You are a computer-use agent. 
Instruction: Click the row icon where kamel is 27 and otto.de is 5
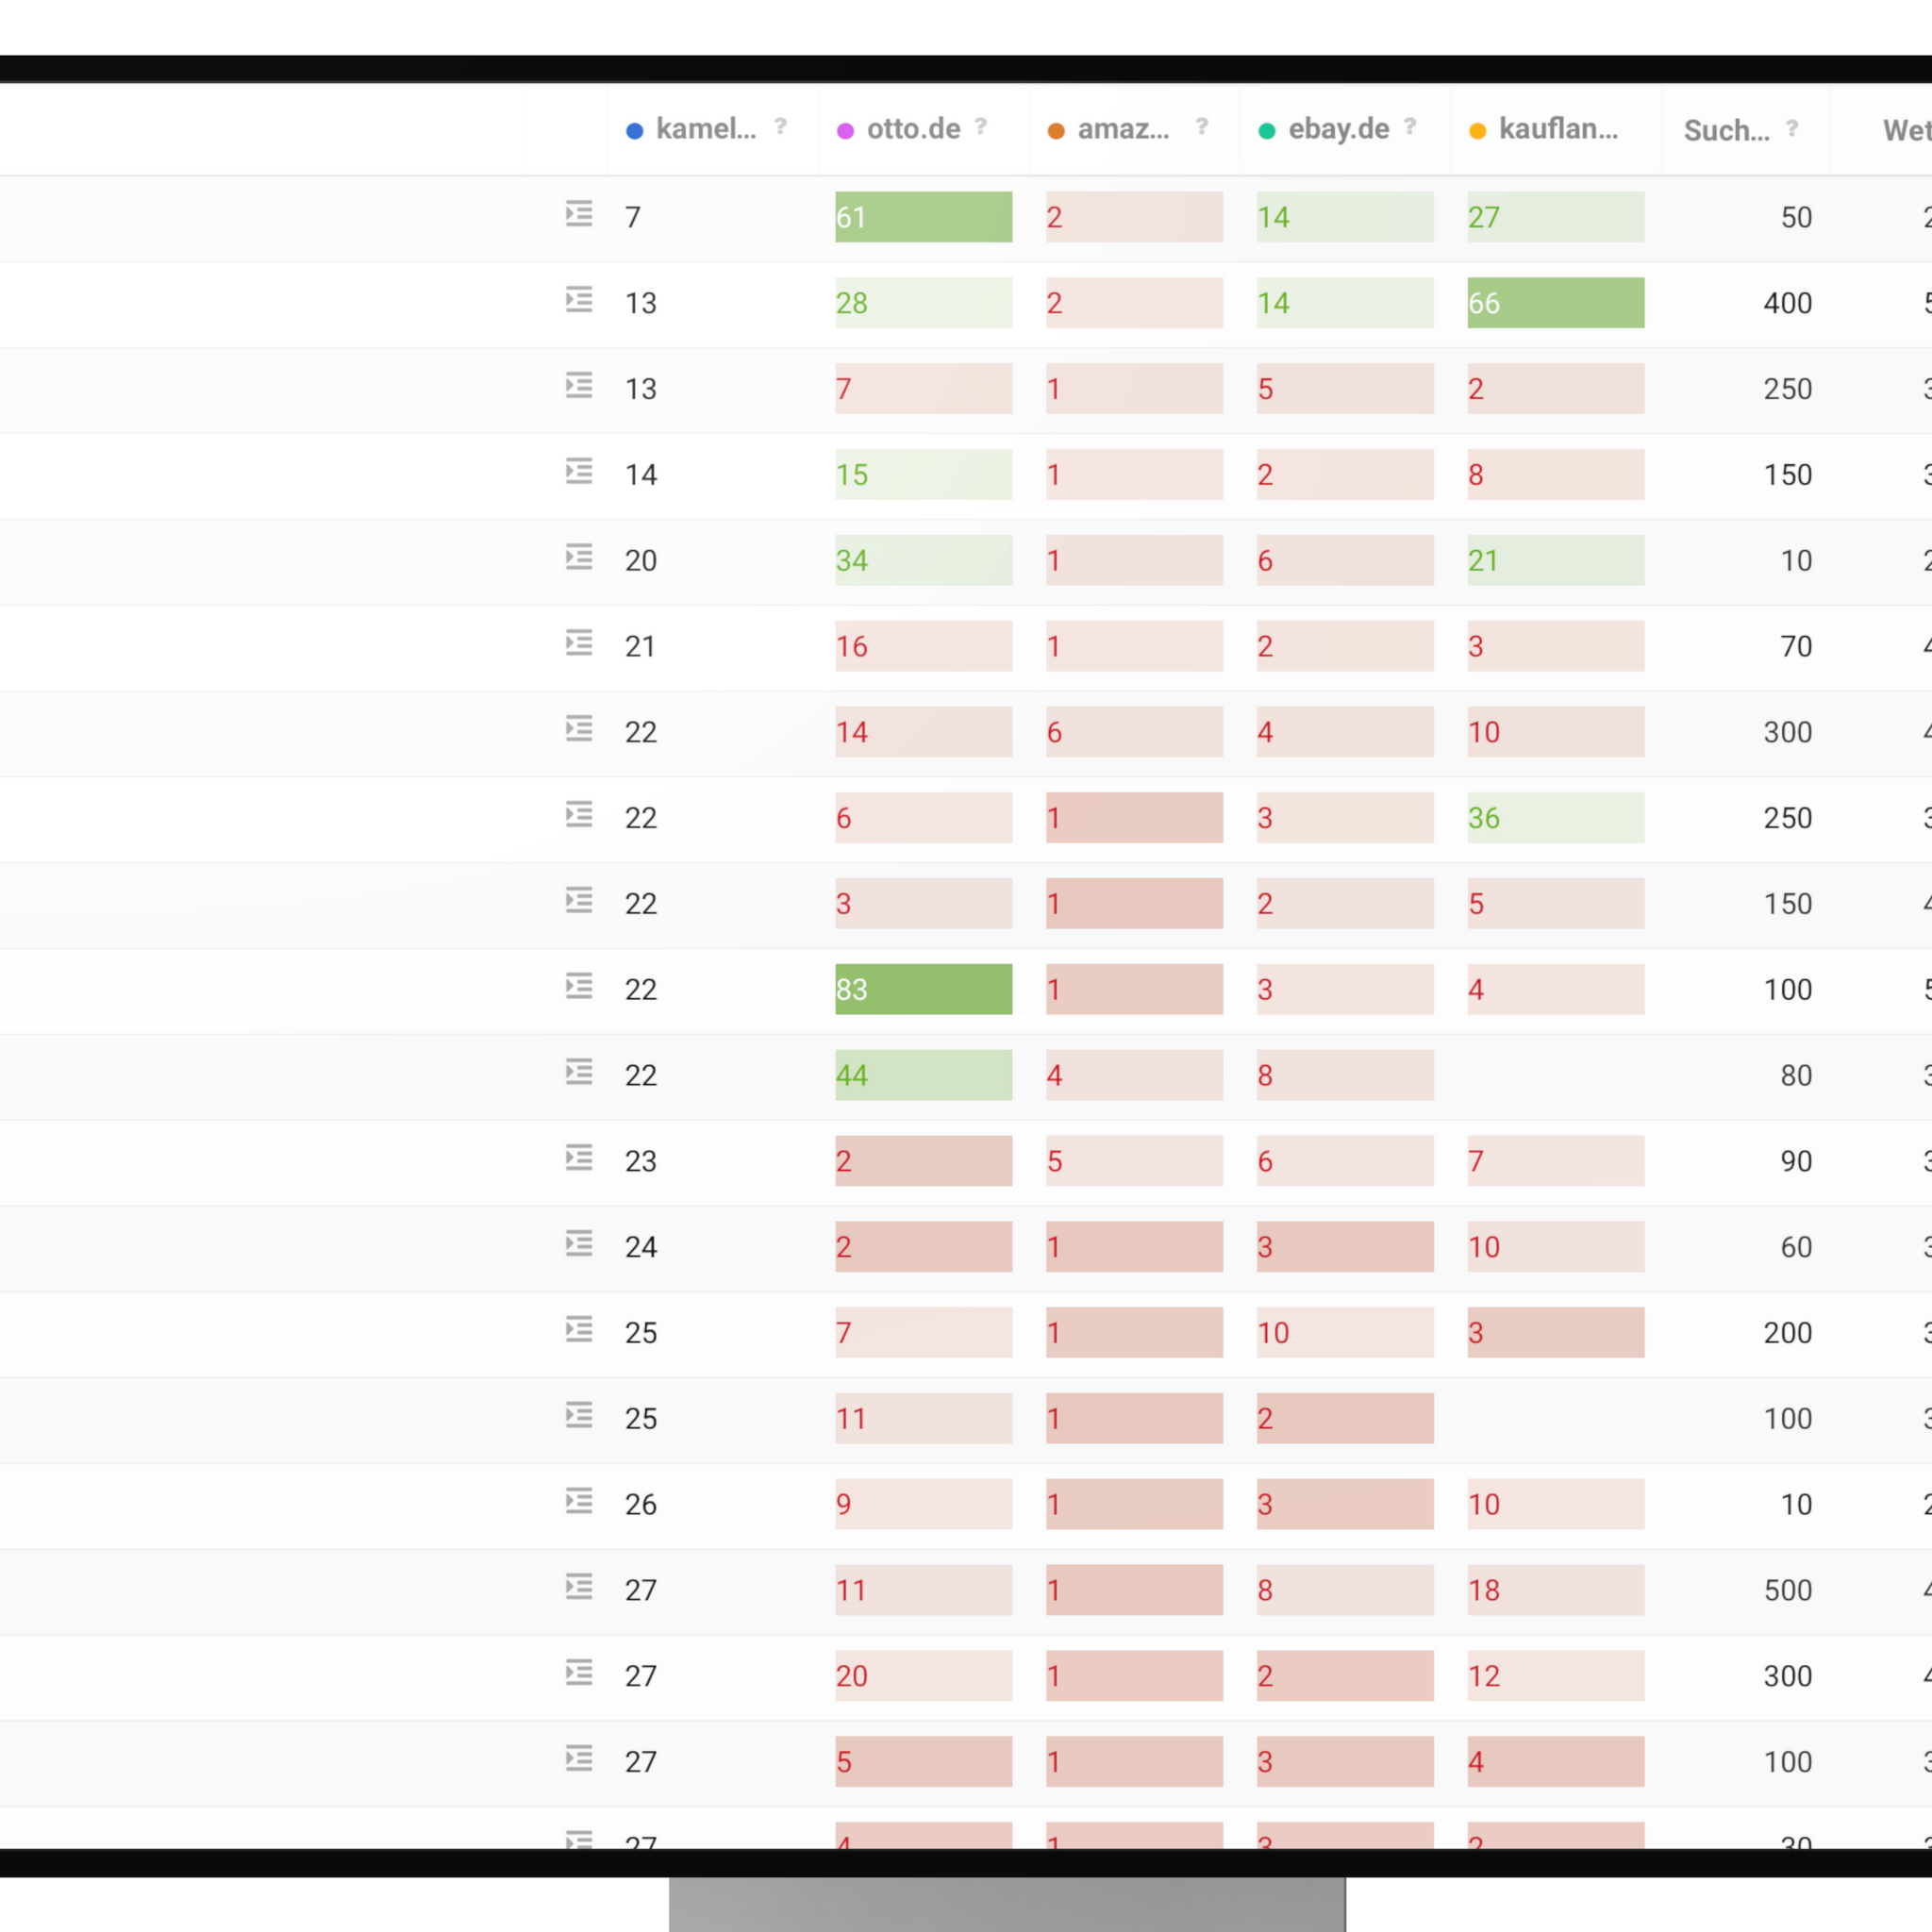(x=579, y=1760)
